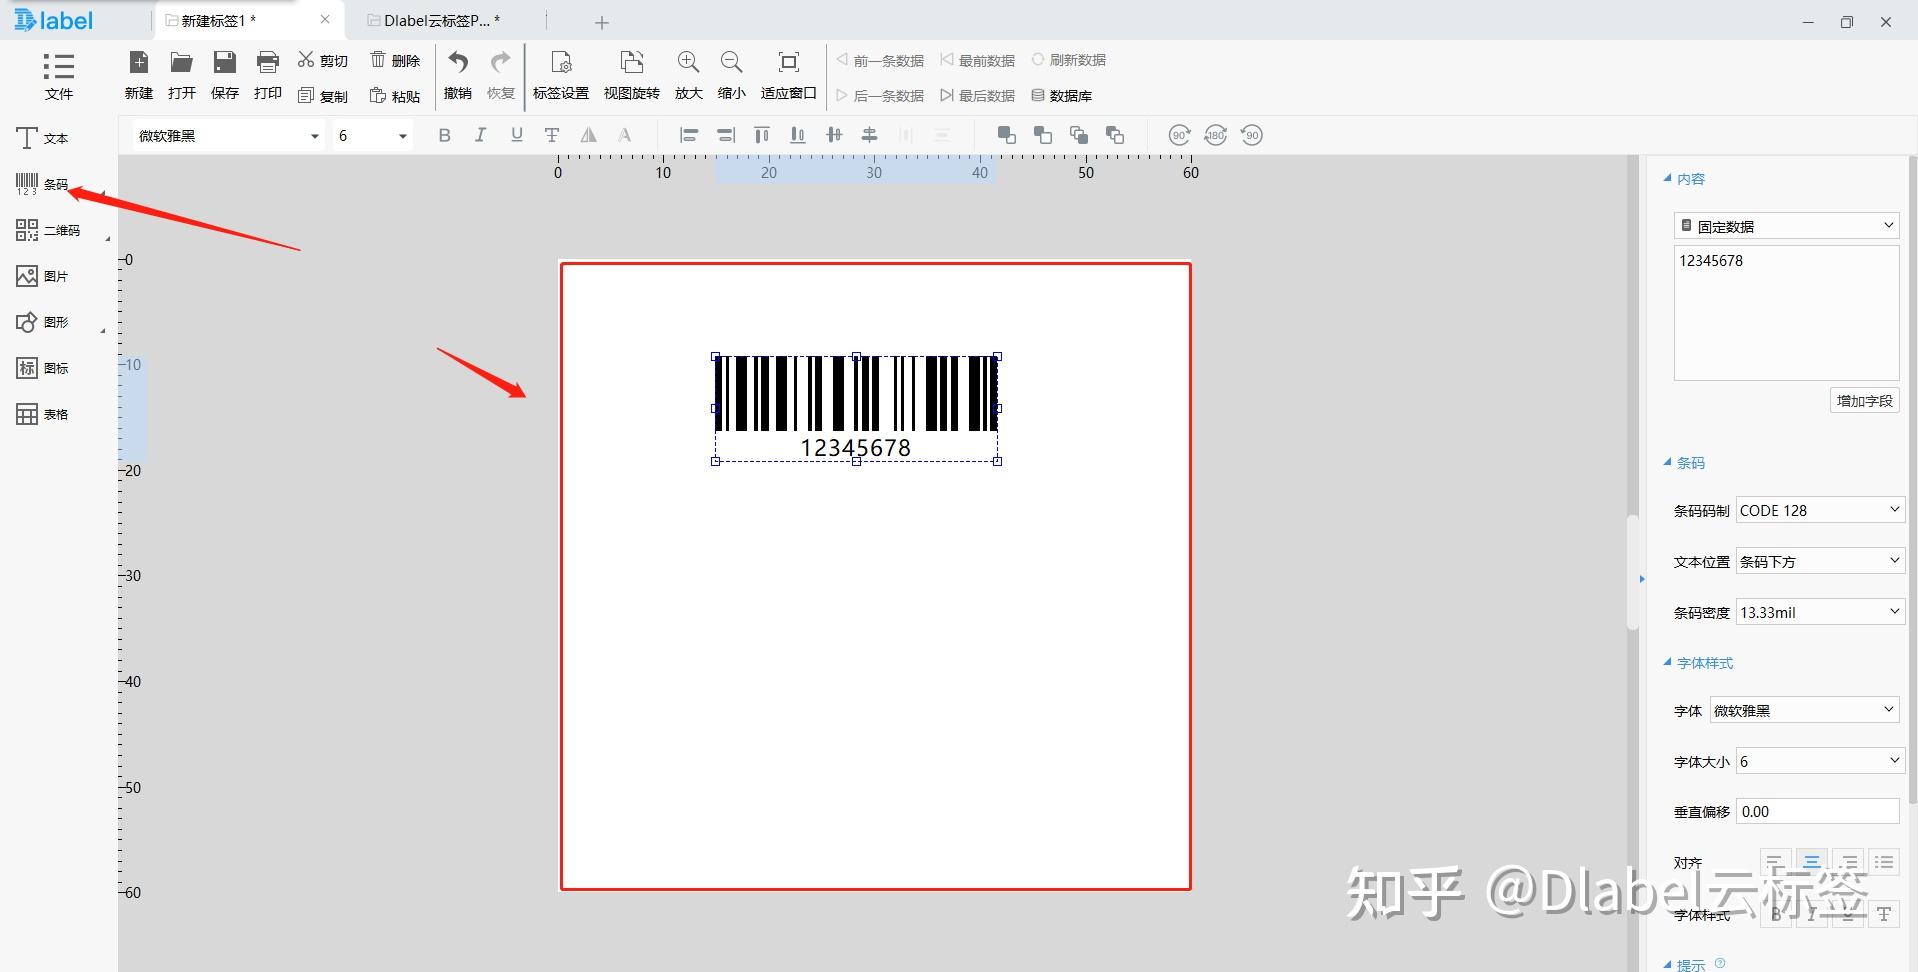1918x972 pixels.
Task: Zoom in with 放大
Action: (x=688, y=76)
